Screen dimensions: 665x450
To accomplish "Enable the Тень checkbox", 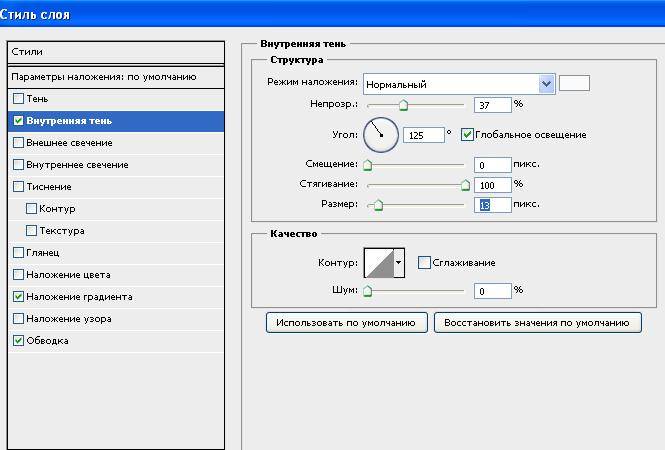I will [x=19, y=99].
